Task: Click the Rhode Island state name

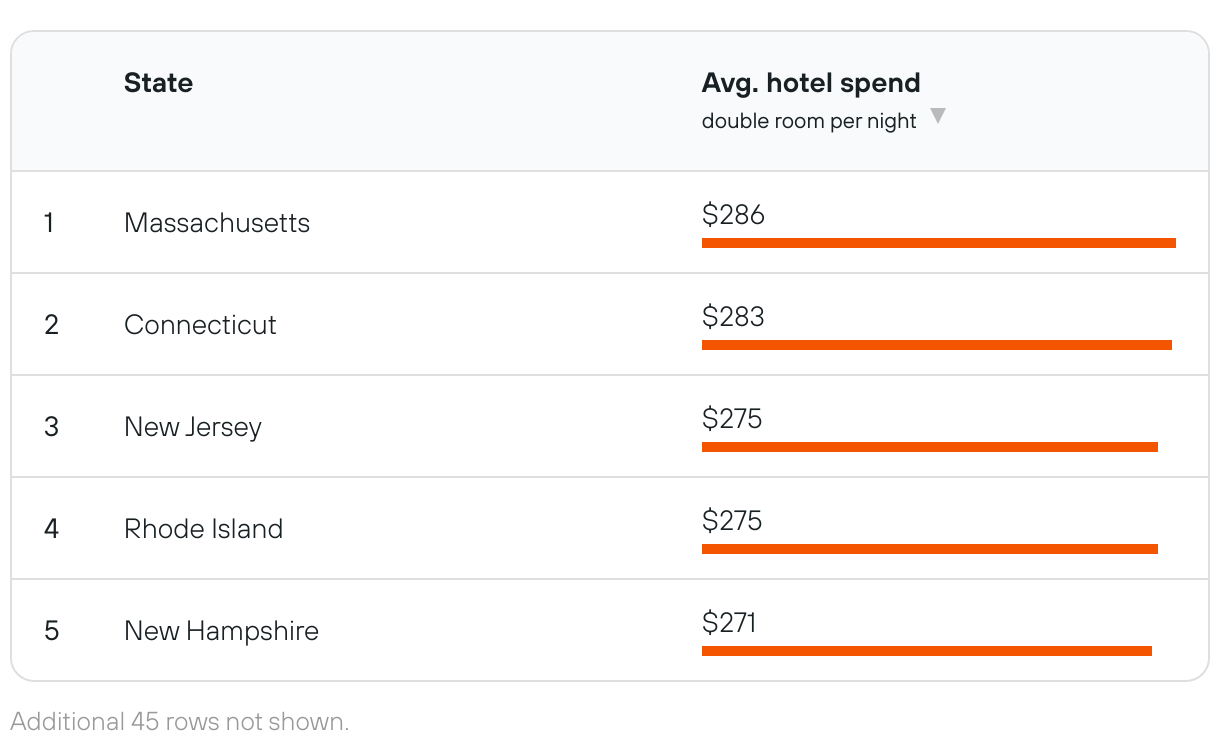Action: pos(203,529)
